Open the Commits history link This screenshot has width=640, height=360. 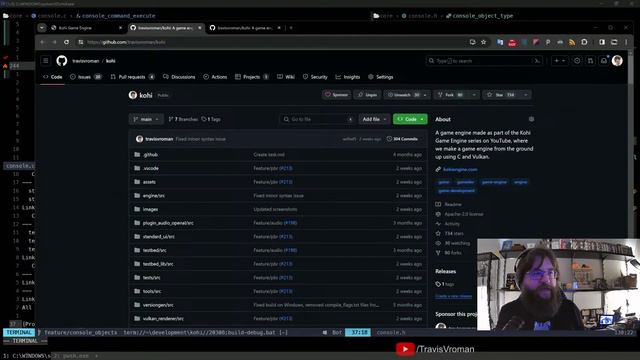(402, 139)
